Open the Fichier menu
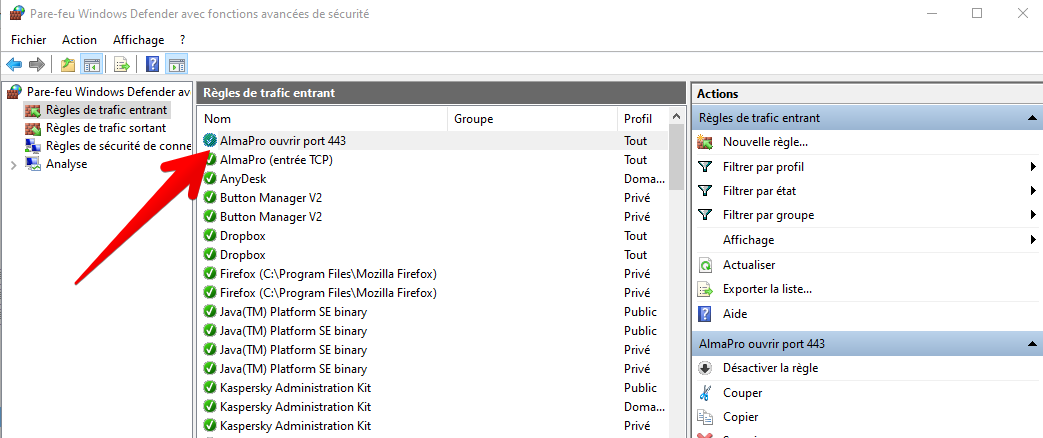1043x438 pixels. click(x=29, y=40)
